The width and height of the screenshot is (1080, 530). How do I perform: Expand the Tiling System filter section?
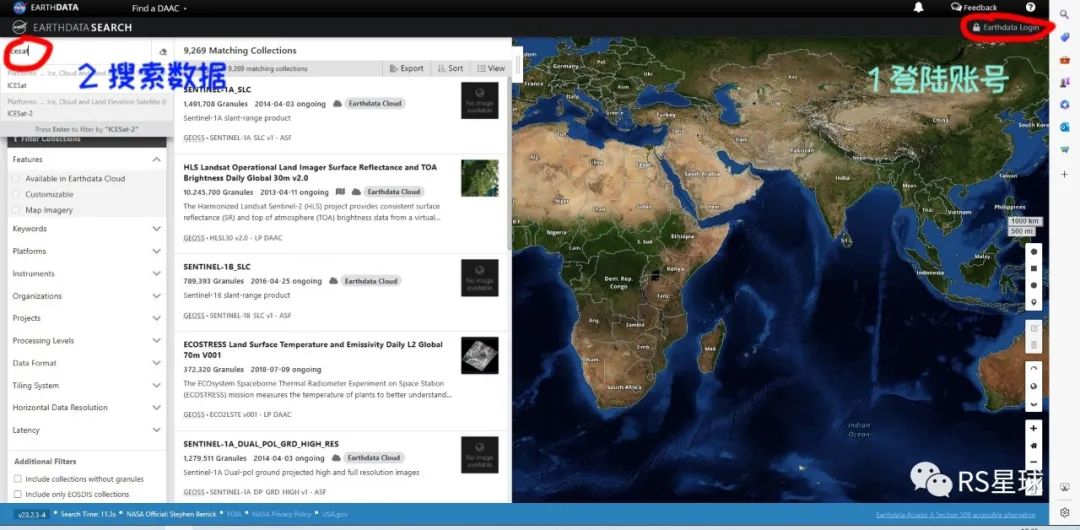[87, 386]
